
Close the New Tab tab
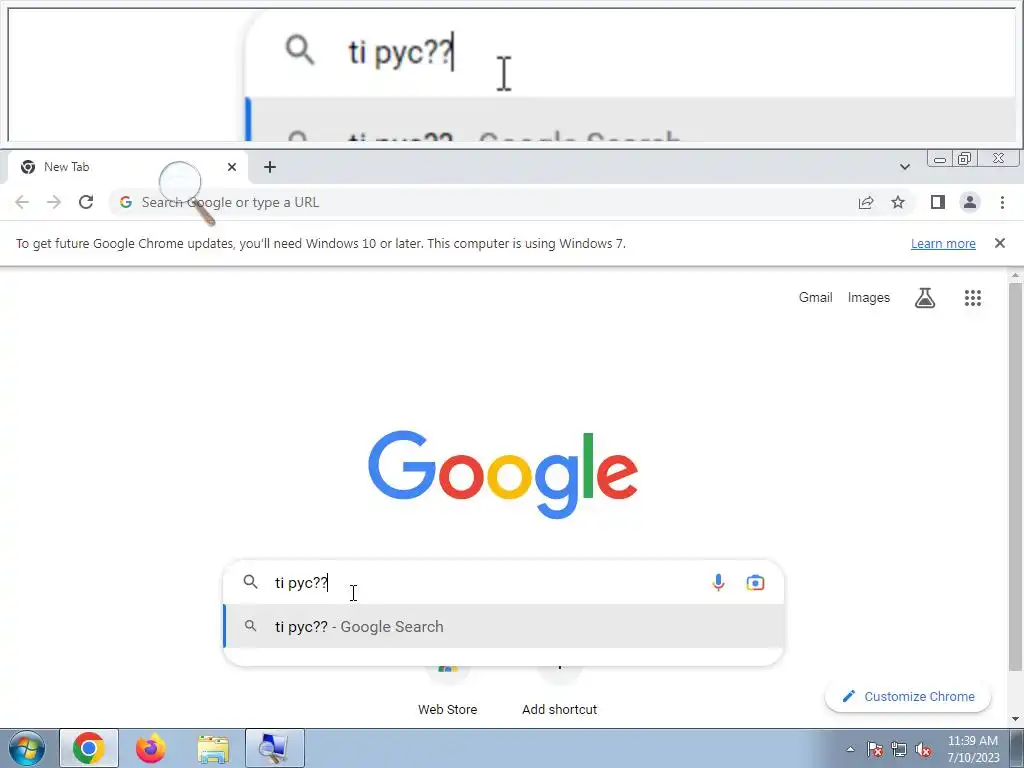tap(232, 167)
